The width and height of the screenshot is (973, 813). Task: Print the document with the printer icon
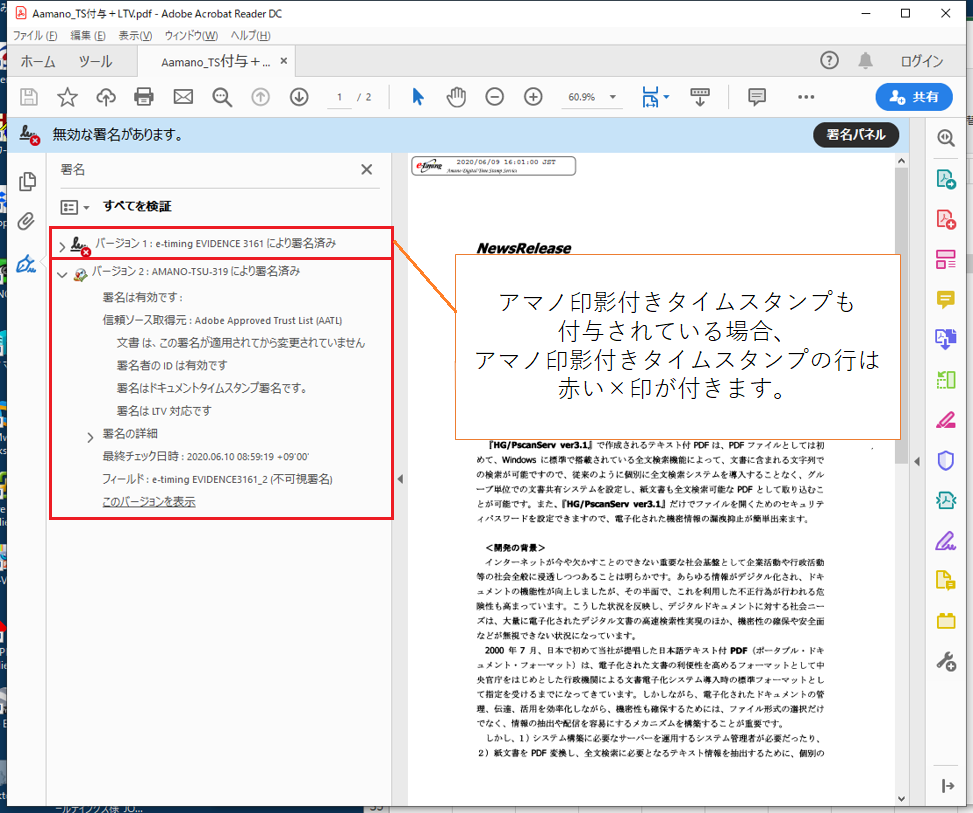click(144, 97)
